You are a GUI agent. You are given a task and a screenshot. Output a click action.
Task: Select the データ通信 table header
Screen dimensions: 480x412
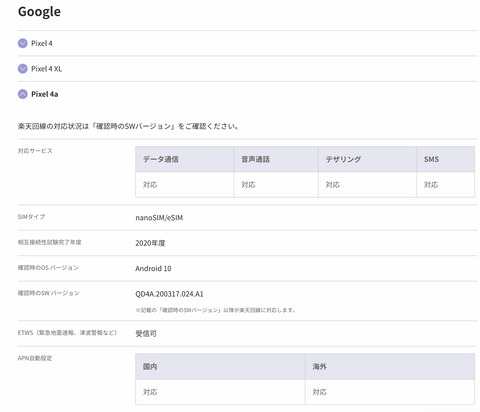(x=185, y=159)
